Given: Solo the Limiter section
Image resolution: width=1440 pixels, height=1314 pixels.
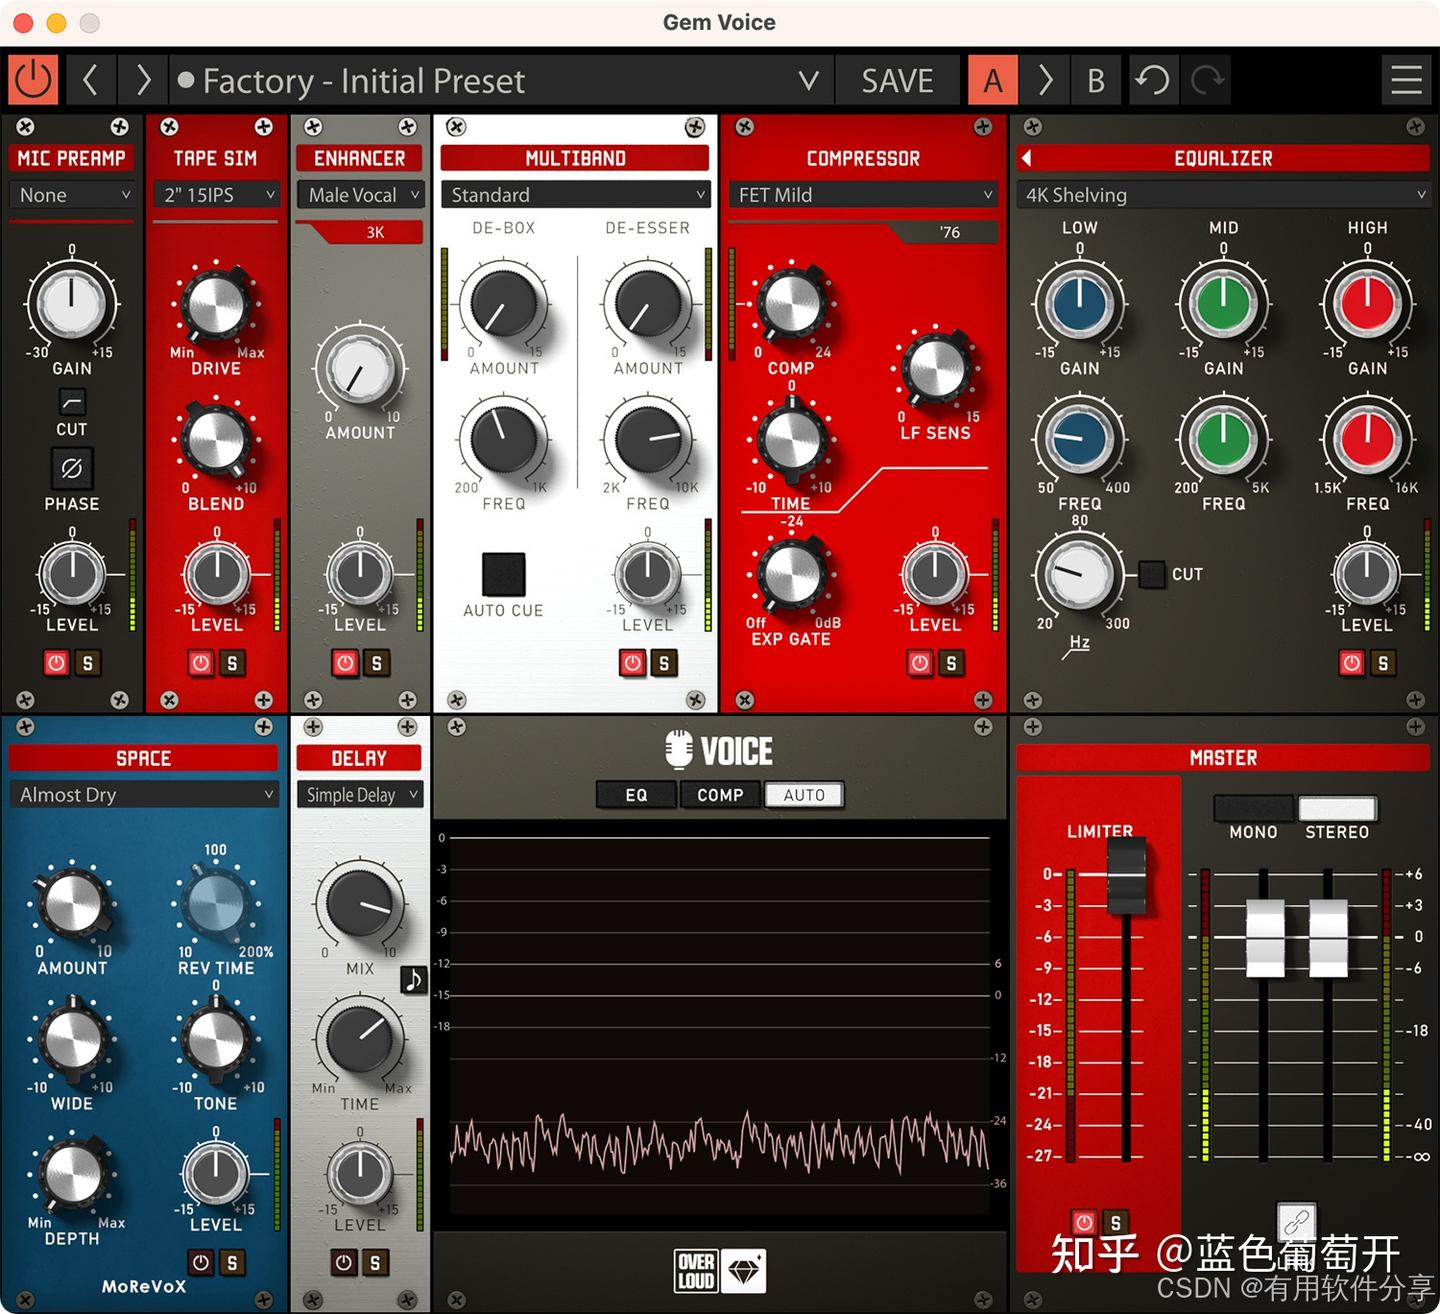Looking at the screenshot, I should point(1115,1222).
